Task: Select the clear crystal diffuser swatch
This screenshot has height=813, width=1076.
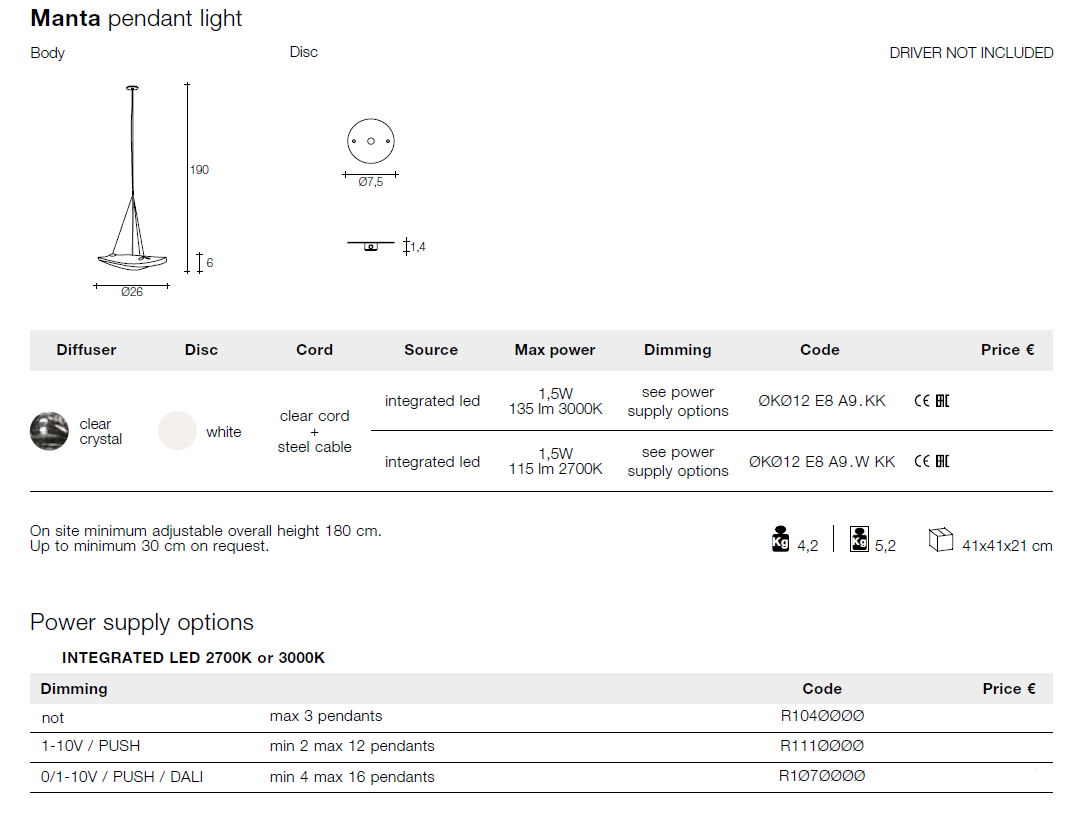Action: click(x=49, y=431)
